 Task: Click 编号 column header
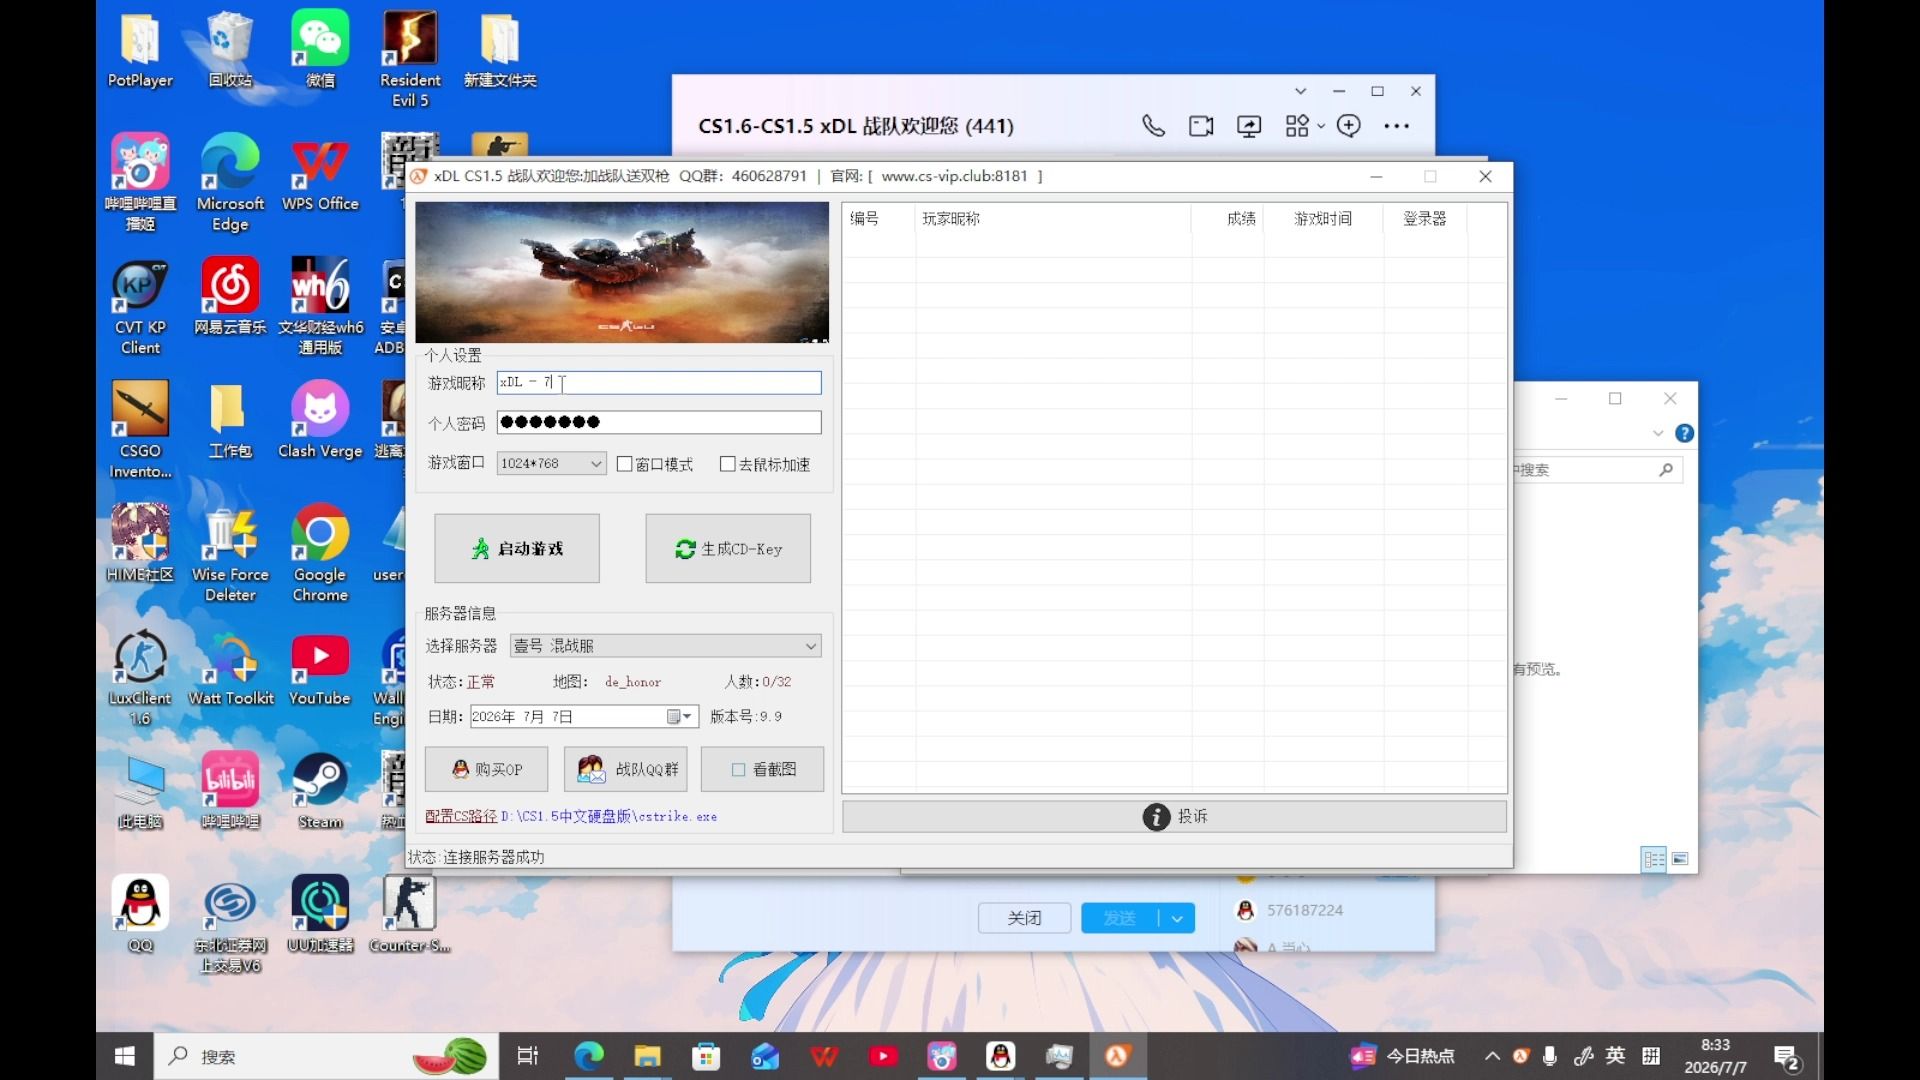pos(879,218)
